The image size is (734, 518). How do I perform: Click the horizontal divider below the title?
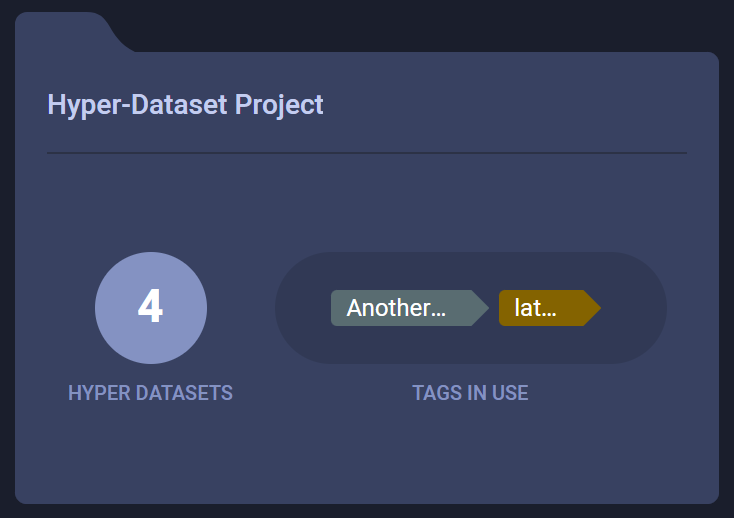pos(366,153)
